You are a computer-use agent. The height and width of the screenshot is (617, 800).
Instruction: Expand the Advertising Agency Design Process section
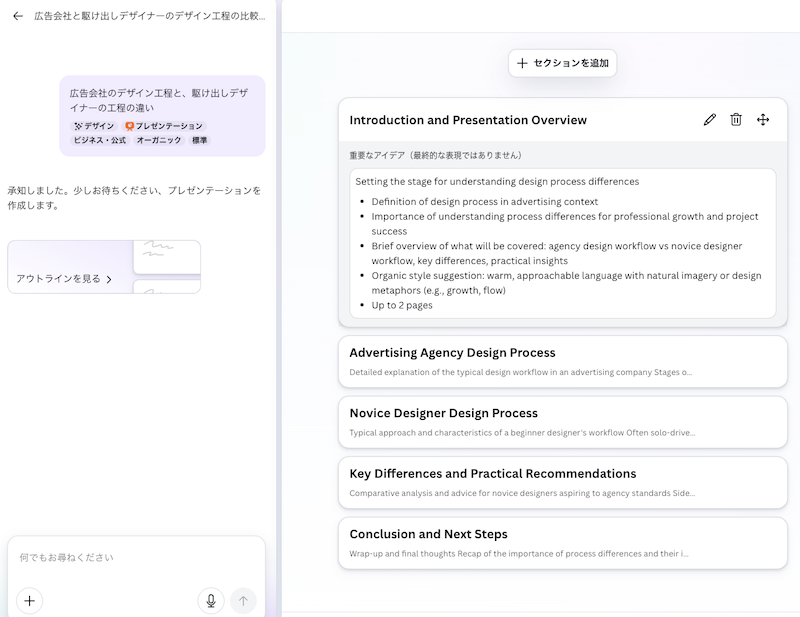562,361
